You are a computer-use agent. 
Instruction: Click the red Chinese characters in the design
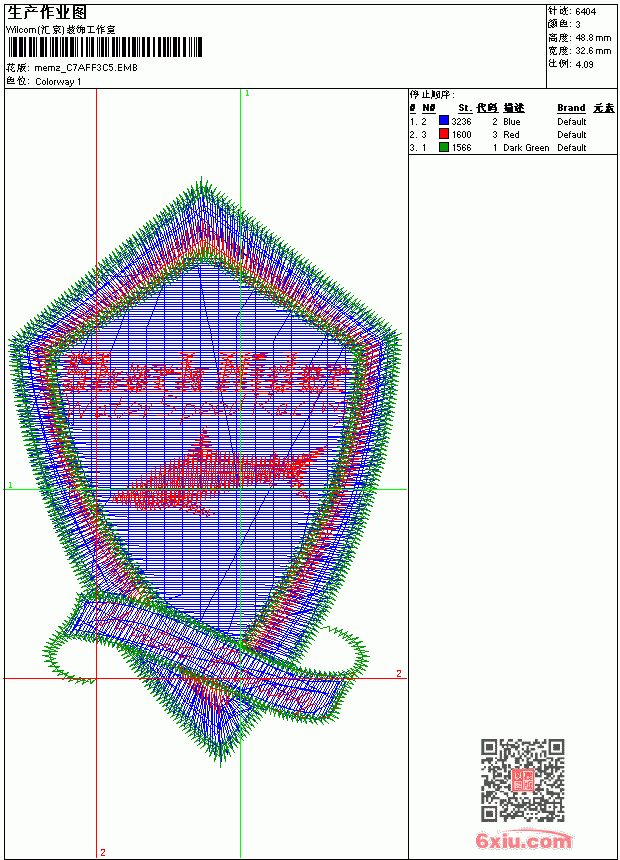(x=206, y=372)
